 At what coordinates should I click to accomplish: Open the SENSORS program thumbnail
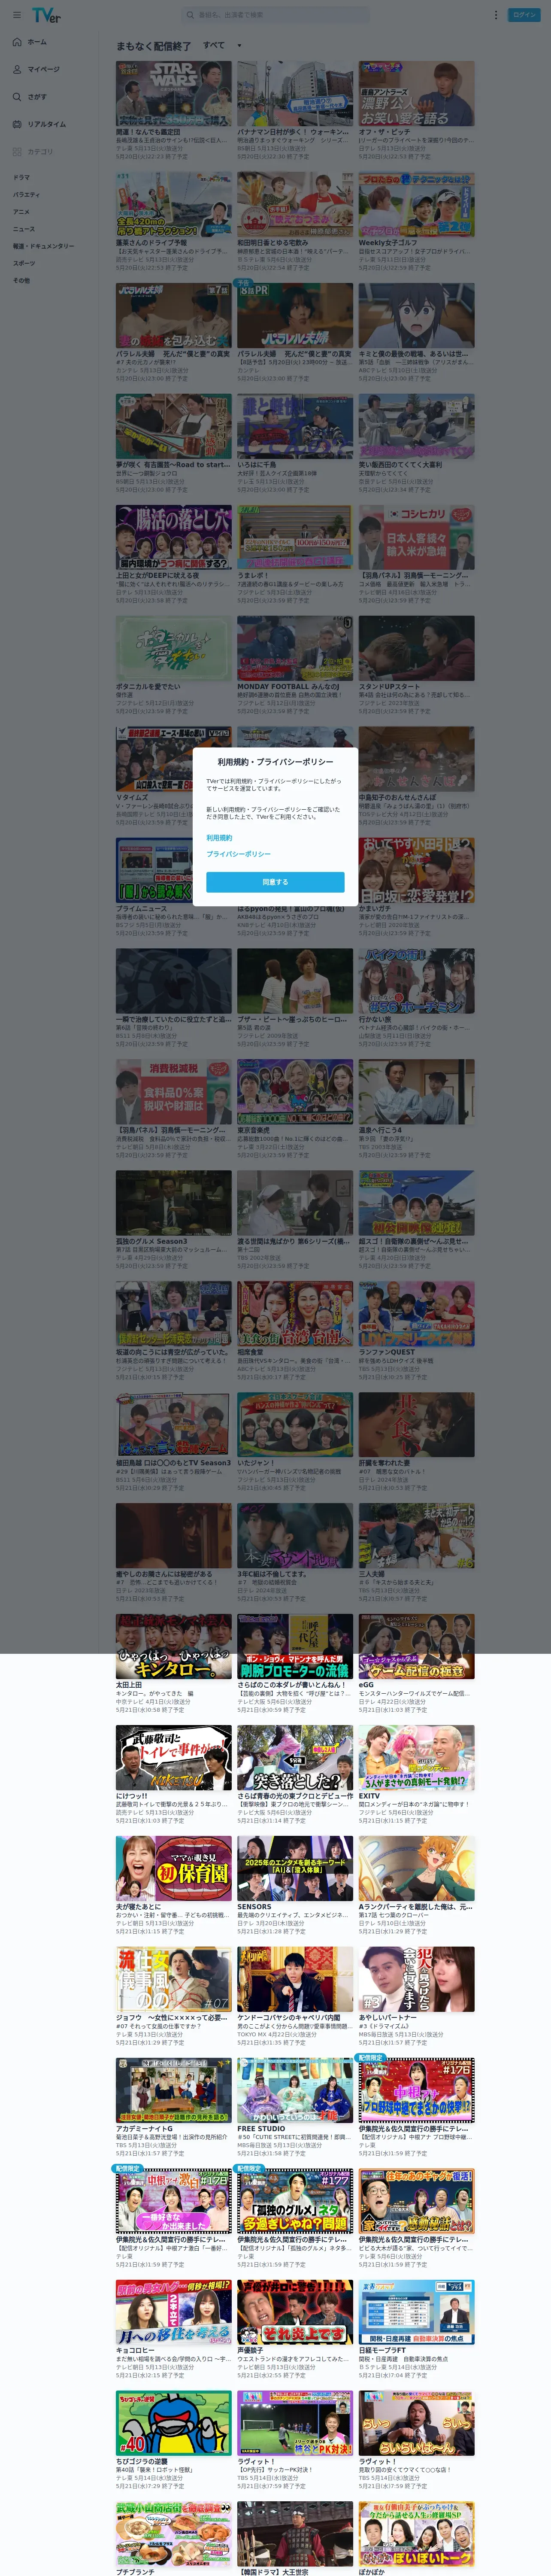tap(295, 1869)
